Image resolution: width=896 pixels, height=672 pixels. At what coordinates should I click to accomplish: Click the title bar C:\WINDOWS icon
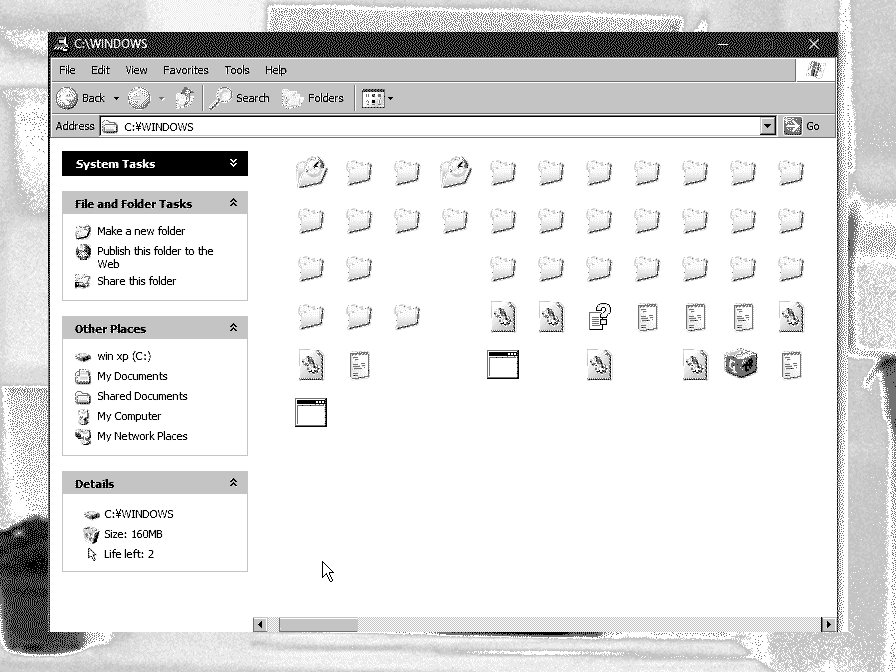click(x=61, y=44)
